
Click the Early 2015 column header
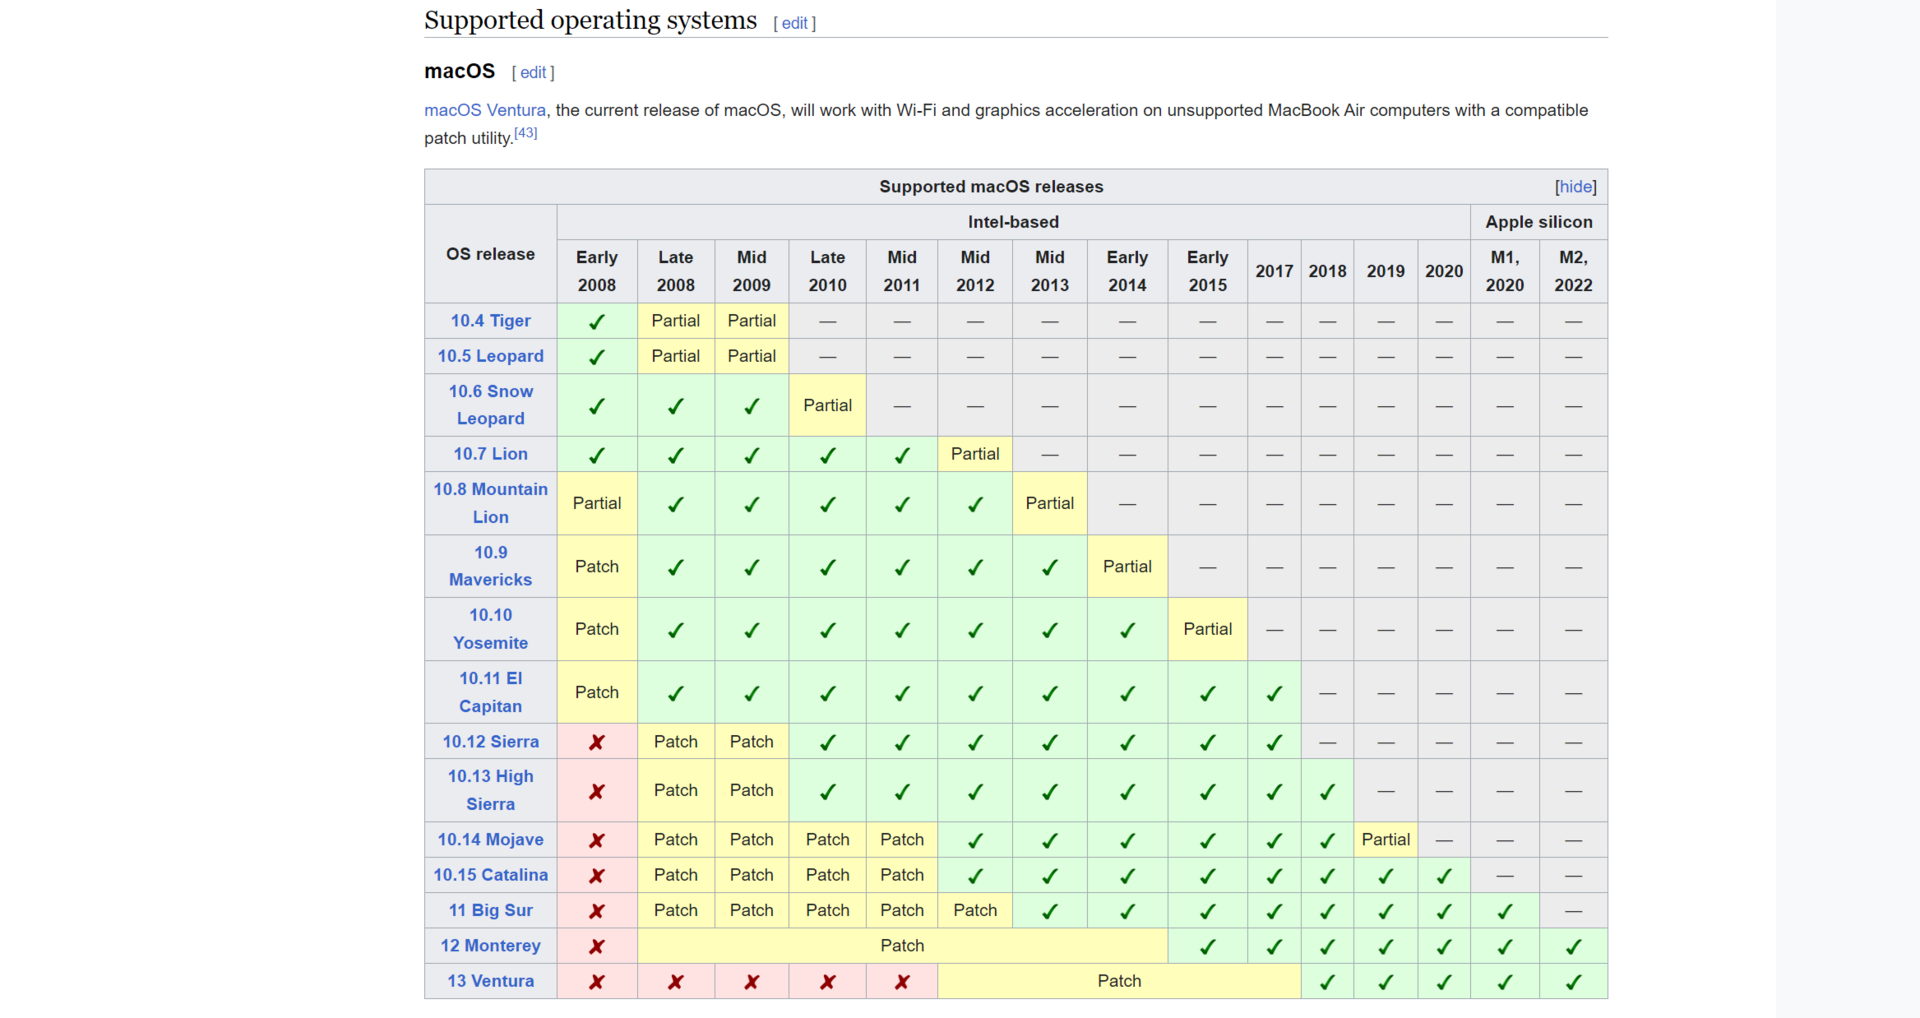pos(1208,271)
